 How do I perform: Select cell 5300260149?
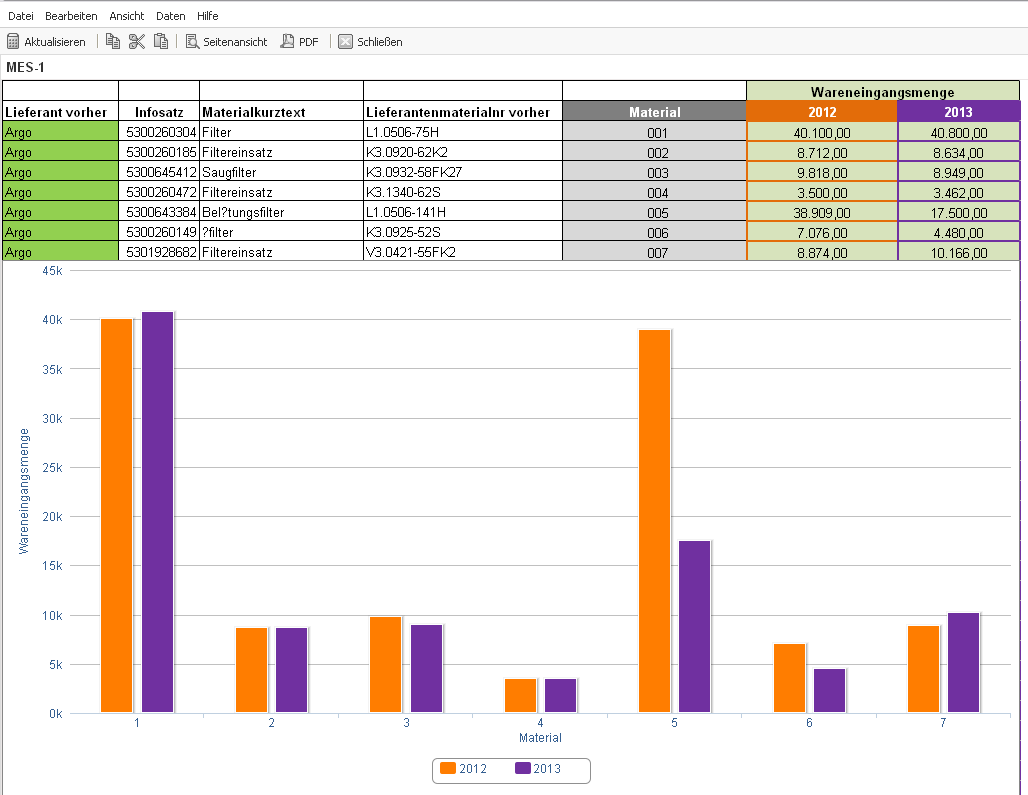[x=159, y=232]
